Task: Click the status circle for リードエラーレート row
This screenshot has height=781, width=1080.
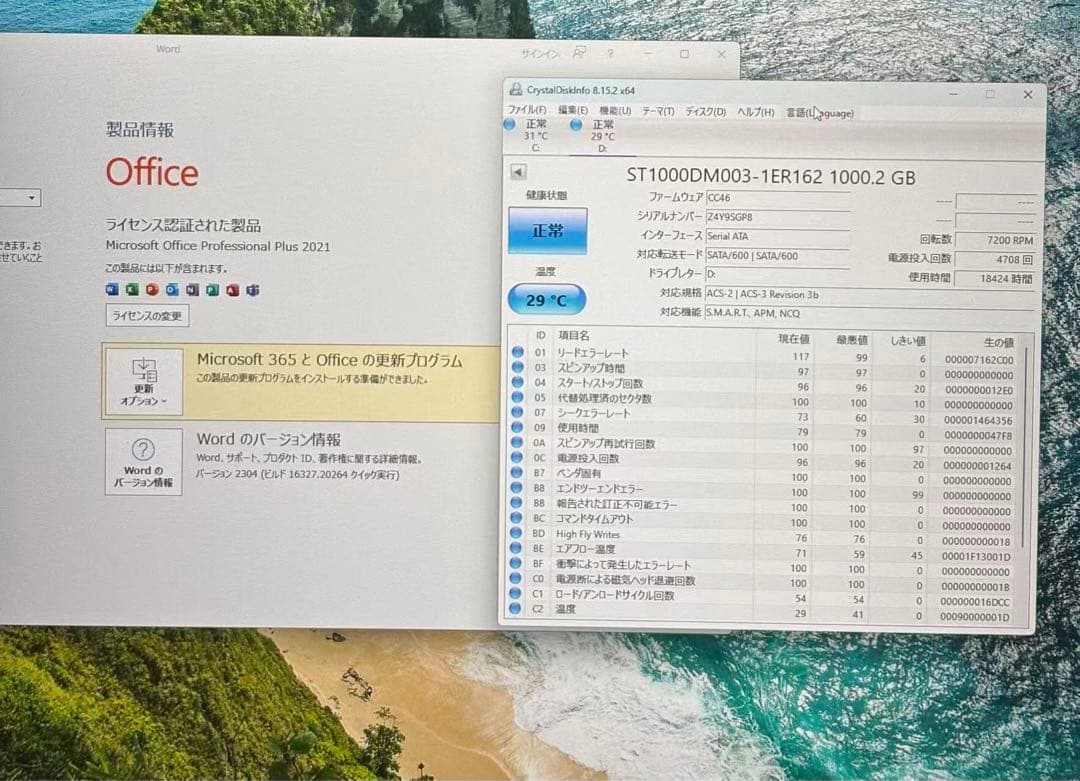Action: 517,352
